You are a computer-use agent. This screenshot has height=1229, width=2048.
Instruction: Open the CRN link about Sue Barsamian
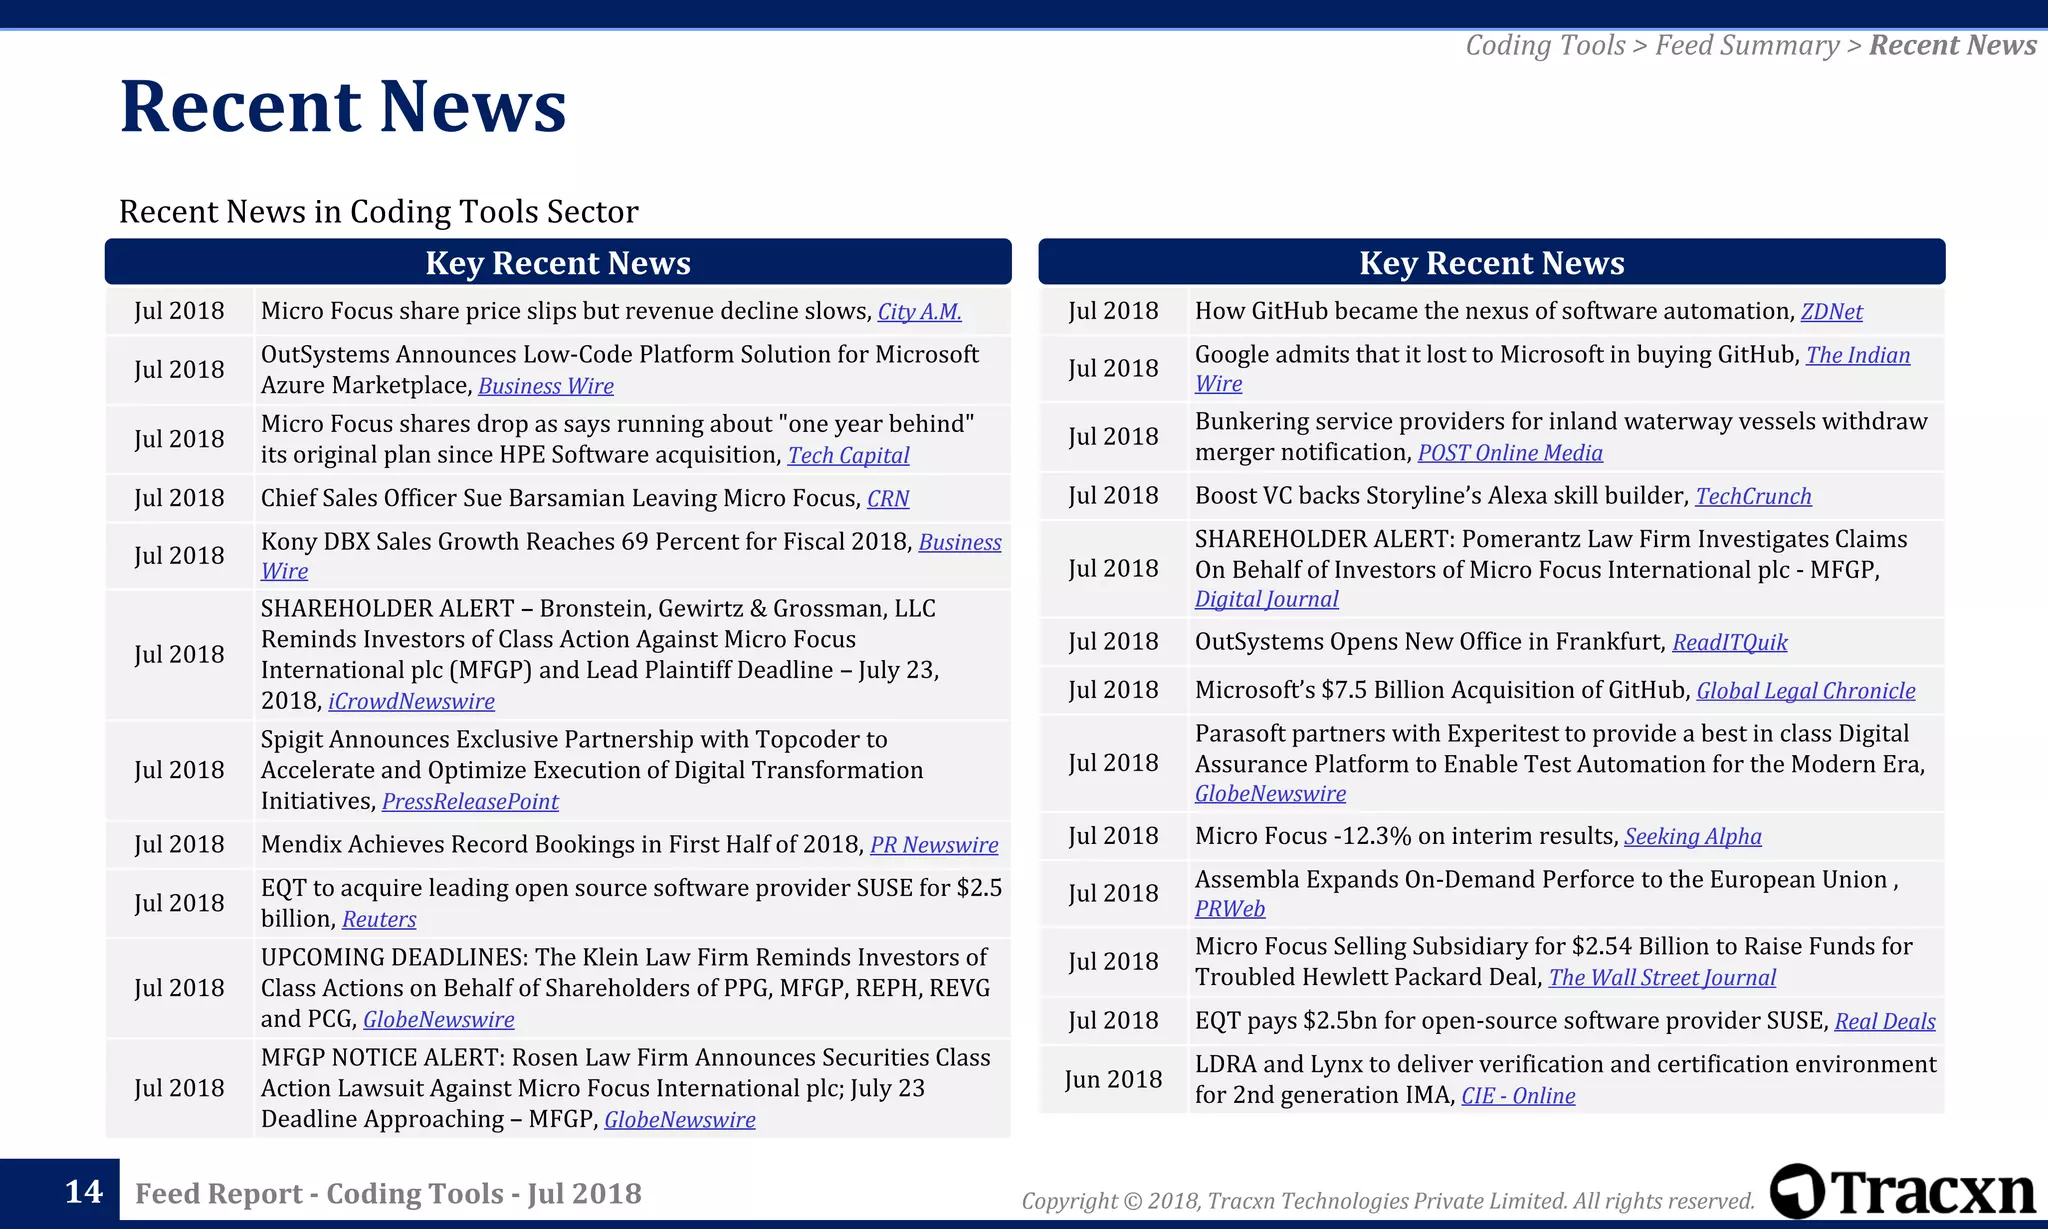888,499
